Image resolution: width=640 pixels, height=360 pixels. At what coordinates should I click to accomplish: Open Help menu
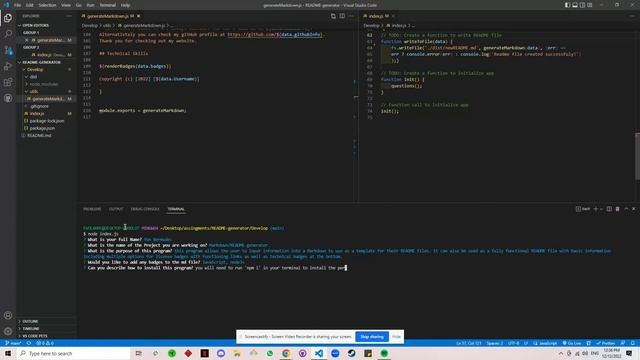[126, 5]
